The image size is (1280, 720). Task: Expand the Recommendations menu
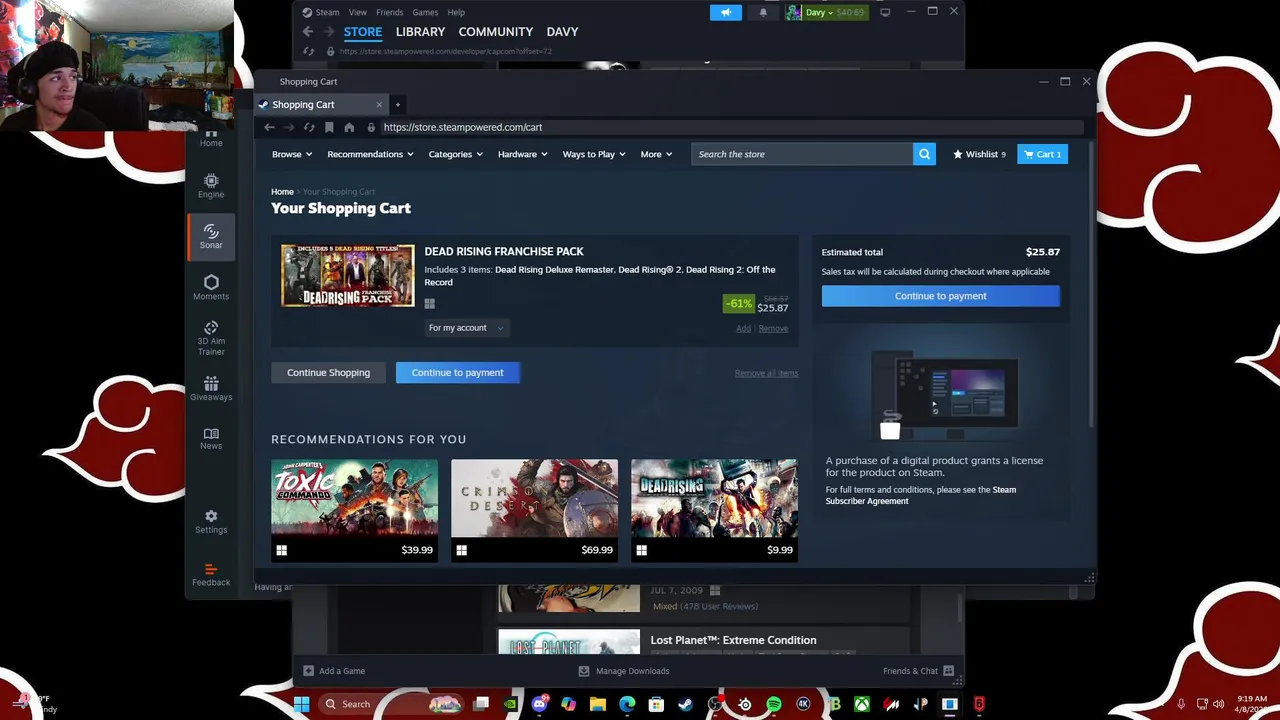coord(371,154)
